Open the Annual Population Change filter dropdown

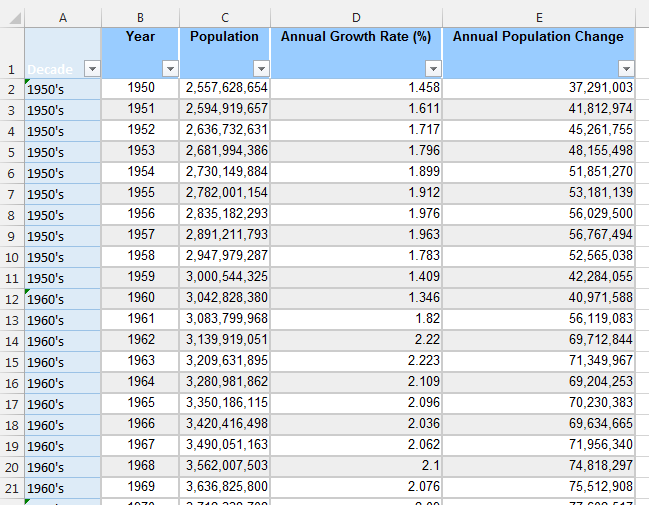(626, 68)
